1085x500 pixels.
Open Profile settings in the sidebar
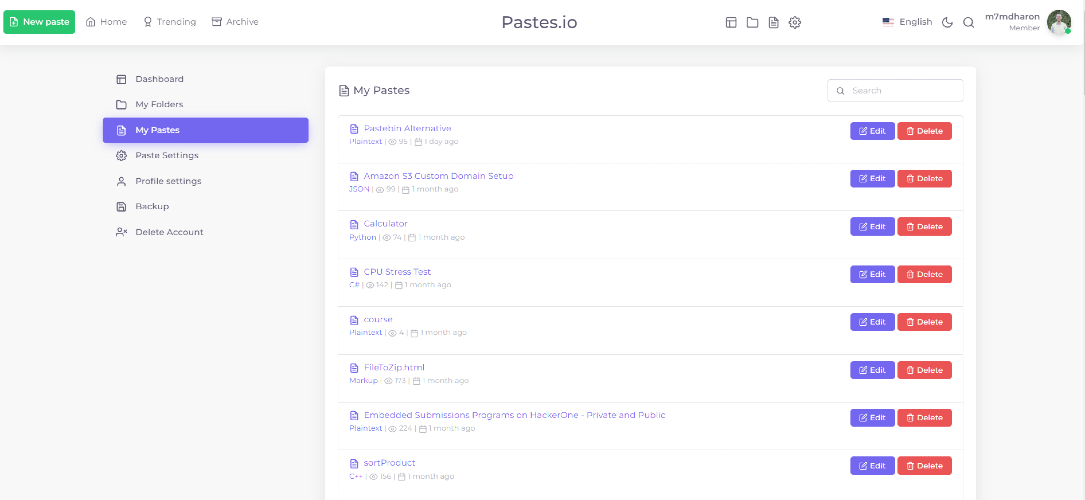pos(206,181)
